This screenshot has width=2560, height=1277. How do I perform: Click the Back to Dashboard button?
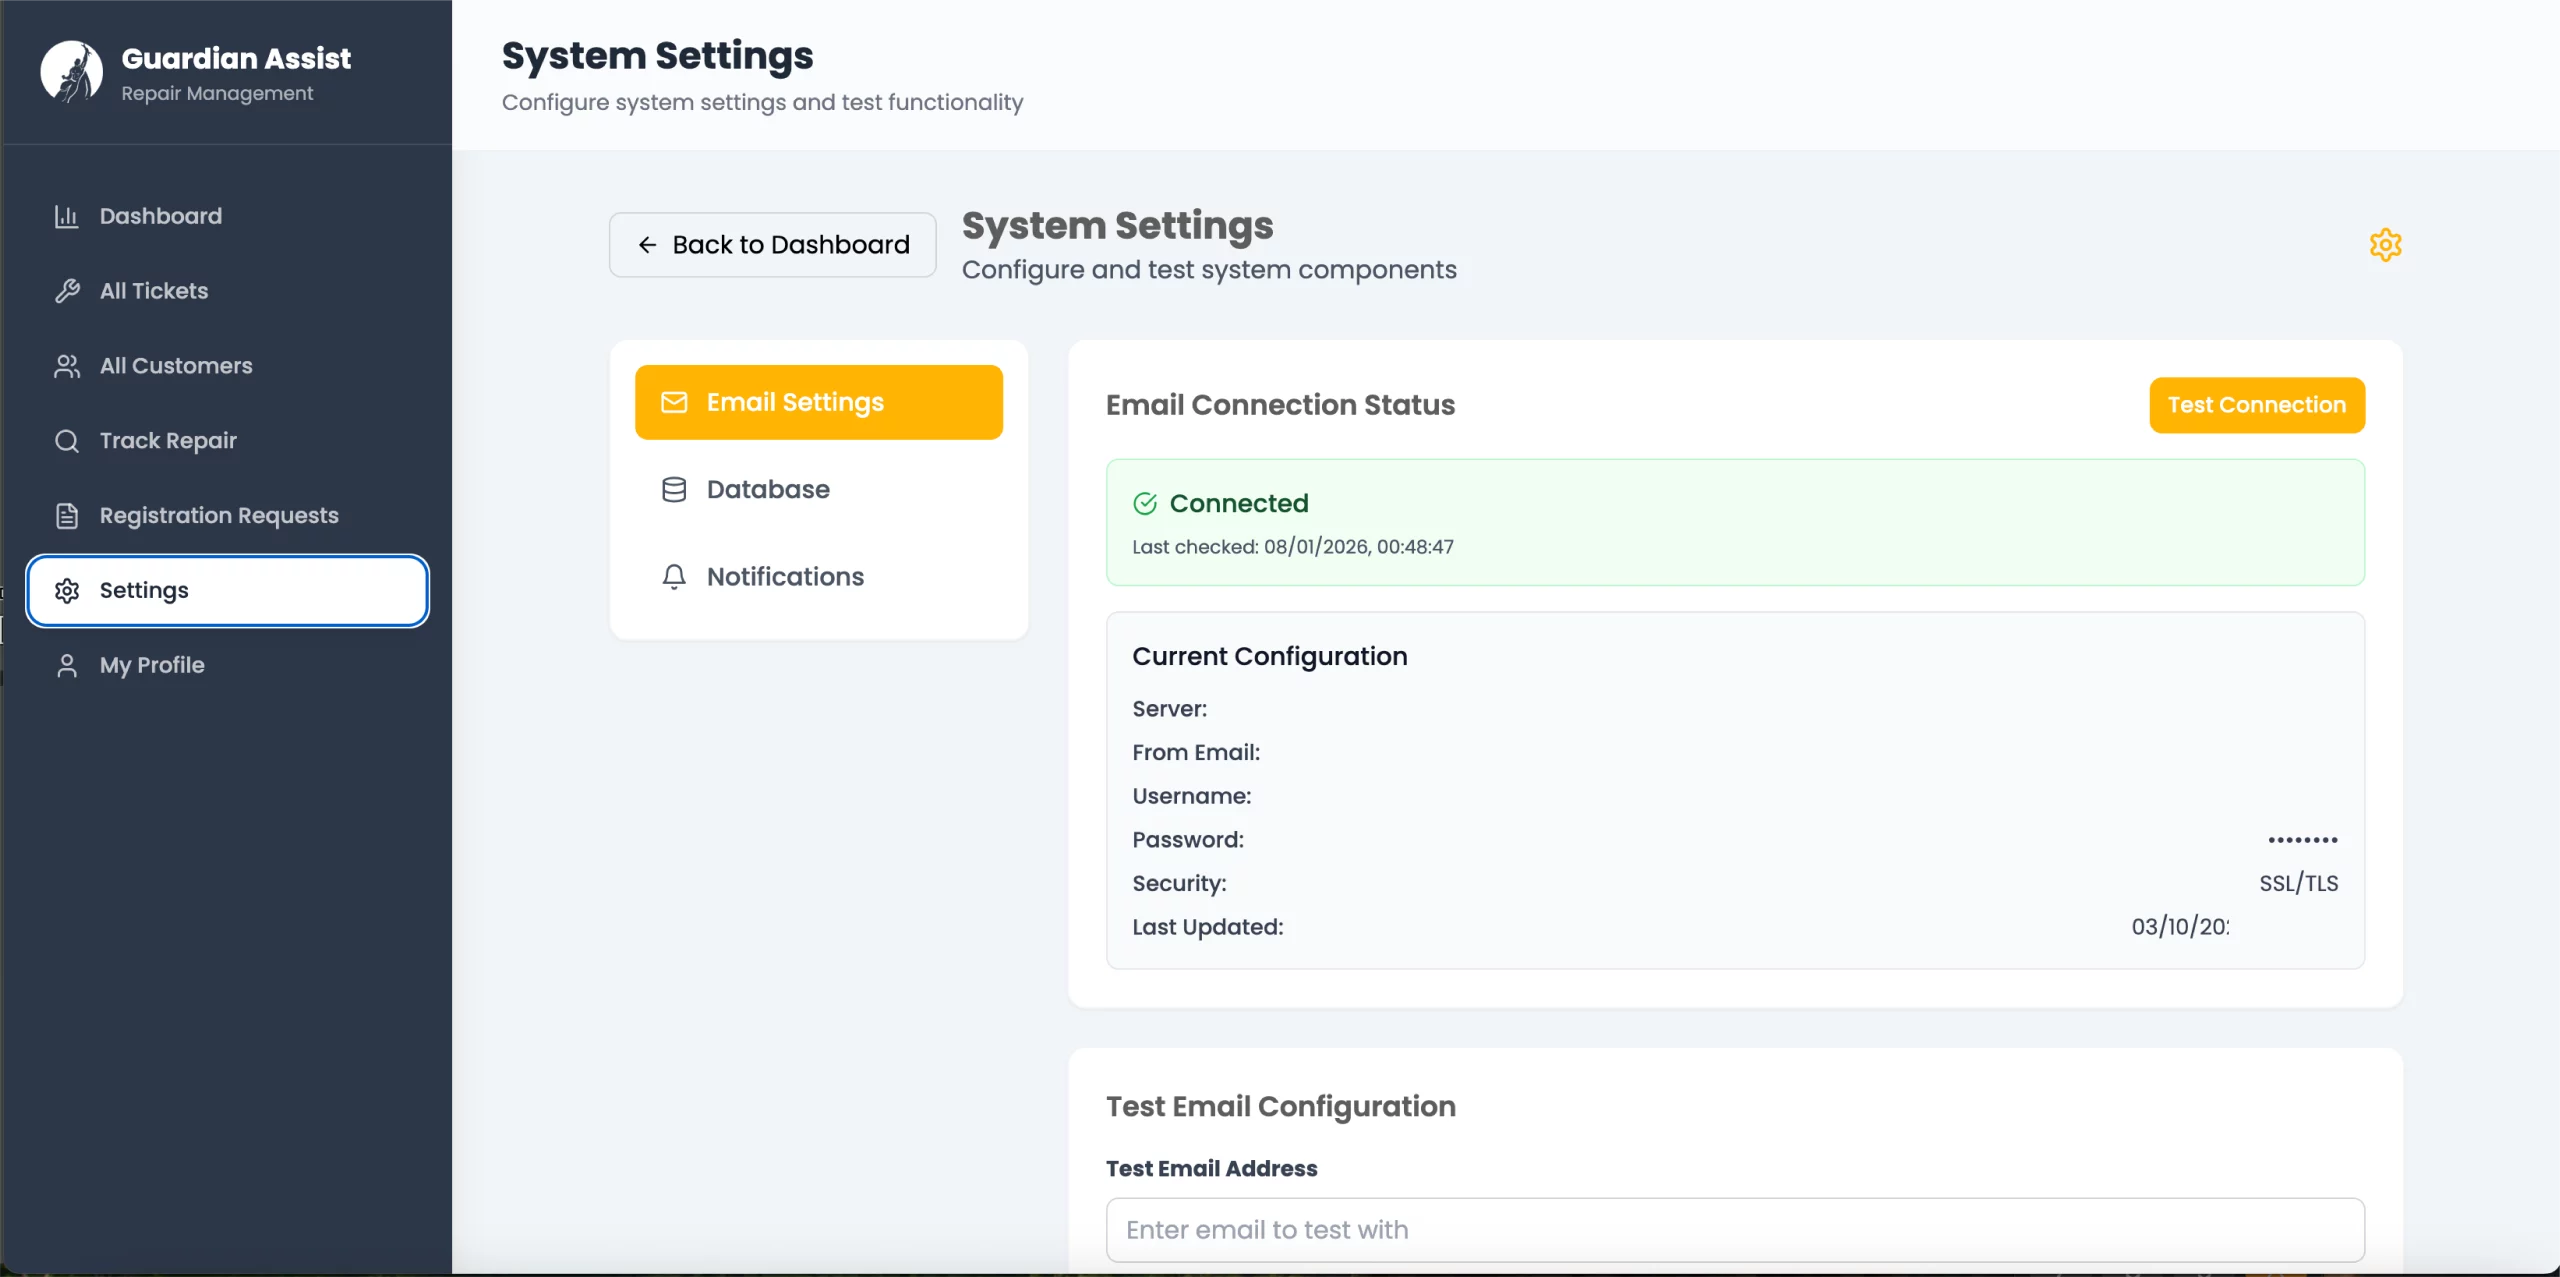tap(773, 245)
